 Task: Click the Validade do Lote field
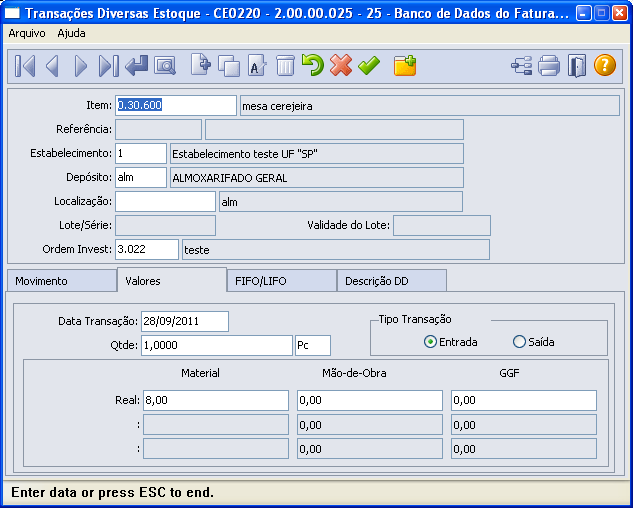pos(442,225)
